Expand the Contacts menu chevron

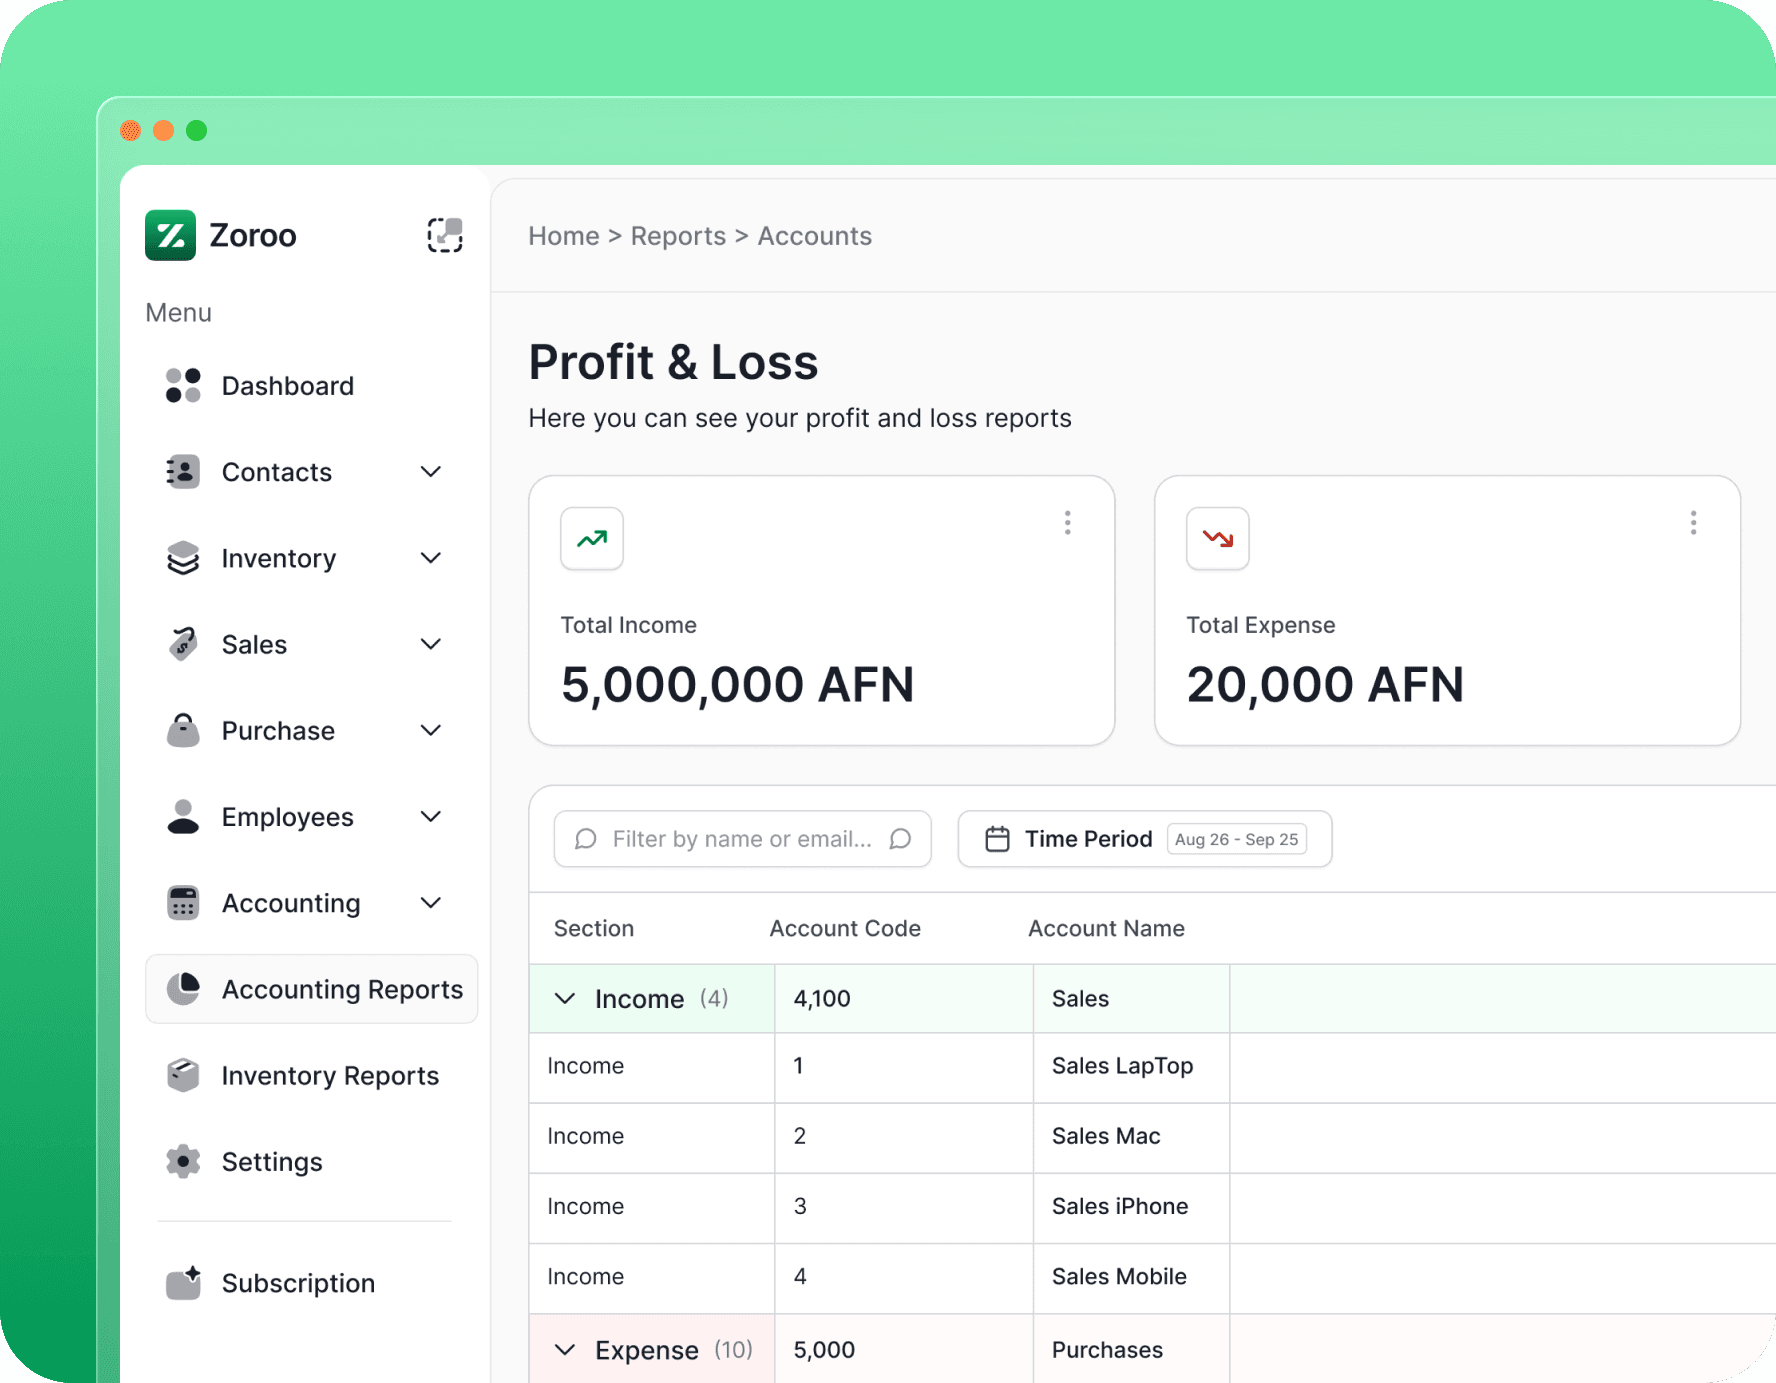(x=431, y=472)
